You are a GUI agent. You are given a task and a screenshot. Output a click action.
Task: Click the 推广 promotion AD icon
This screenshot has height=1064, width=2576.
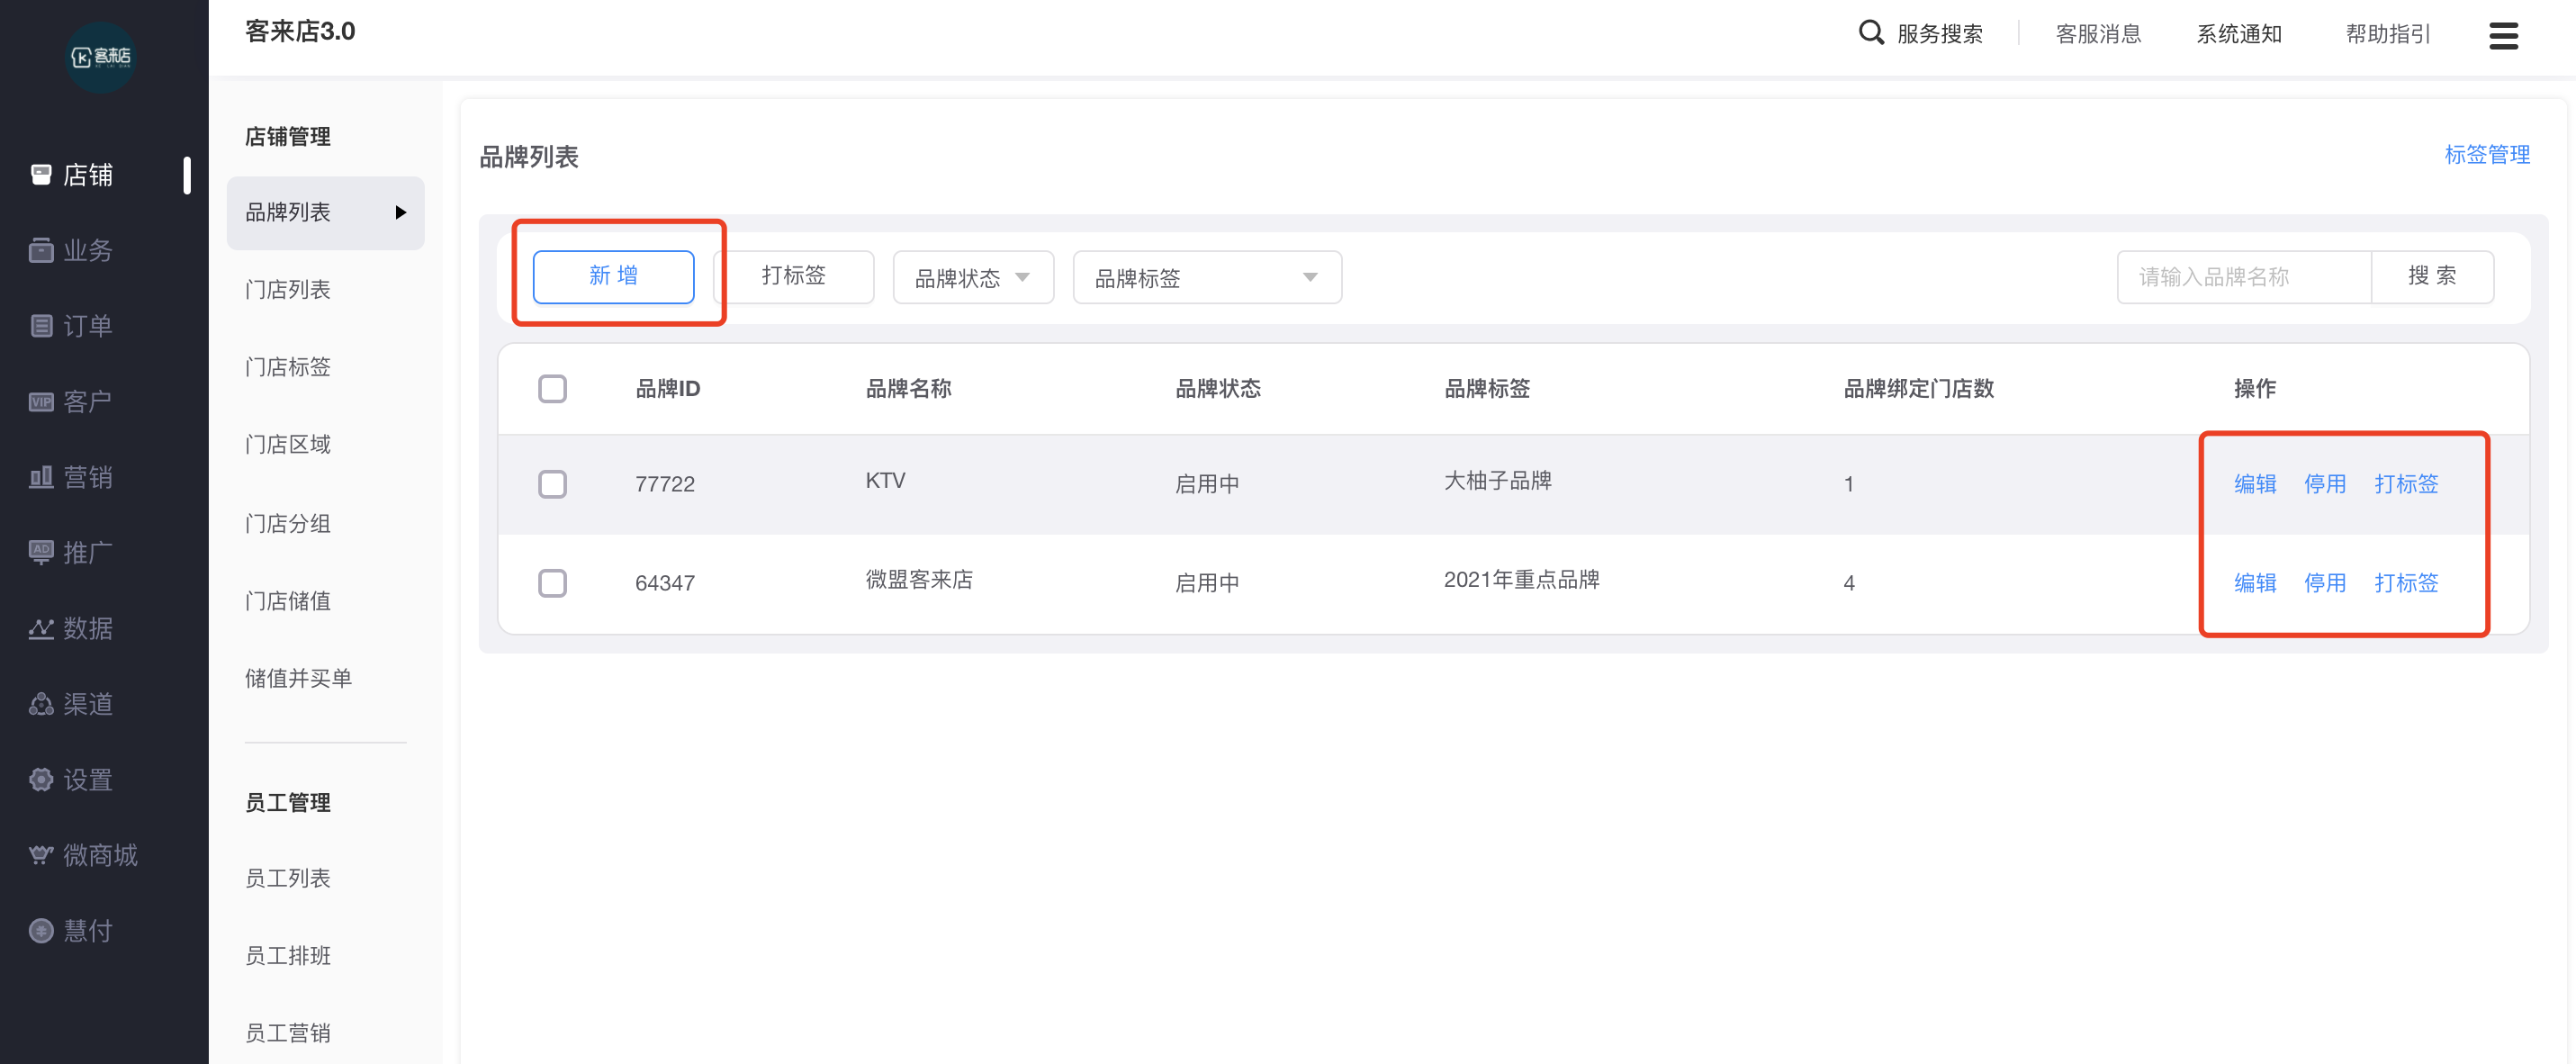(x=41, y=552)
